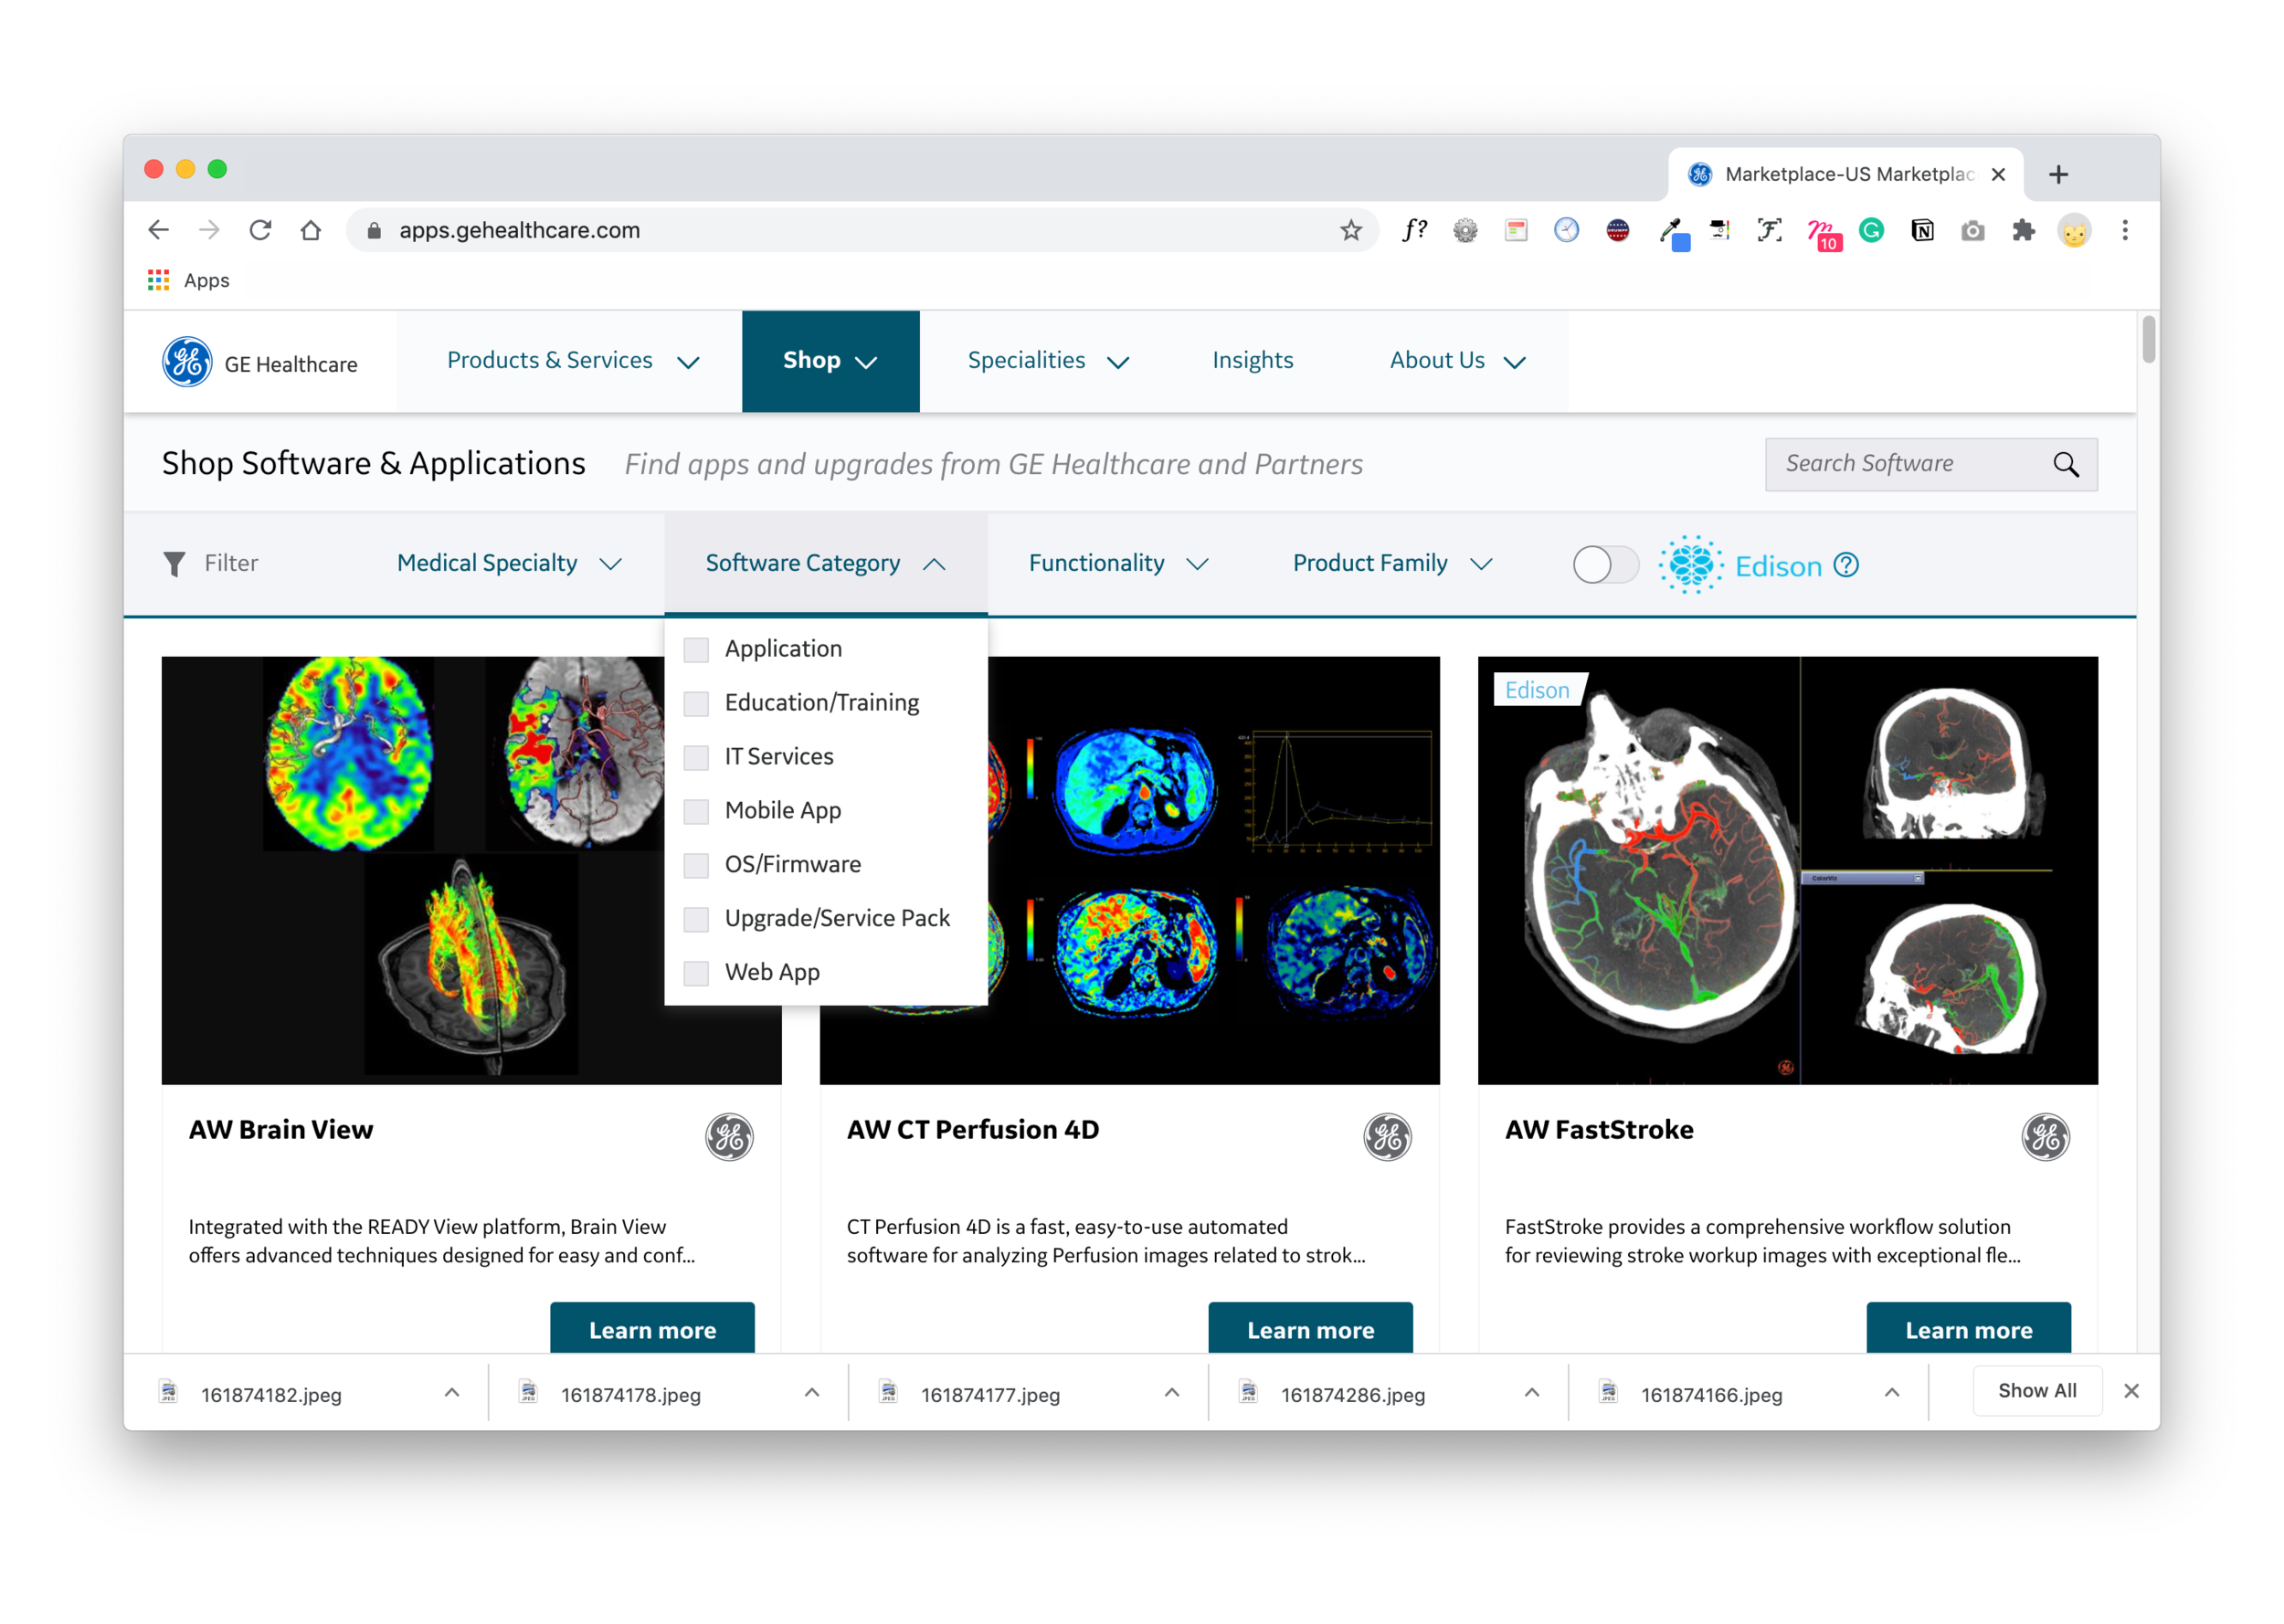Open Apps shortcut in bookmarks bar

(188, 281)
